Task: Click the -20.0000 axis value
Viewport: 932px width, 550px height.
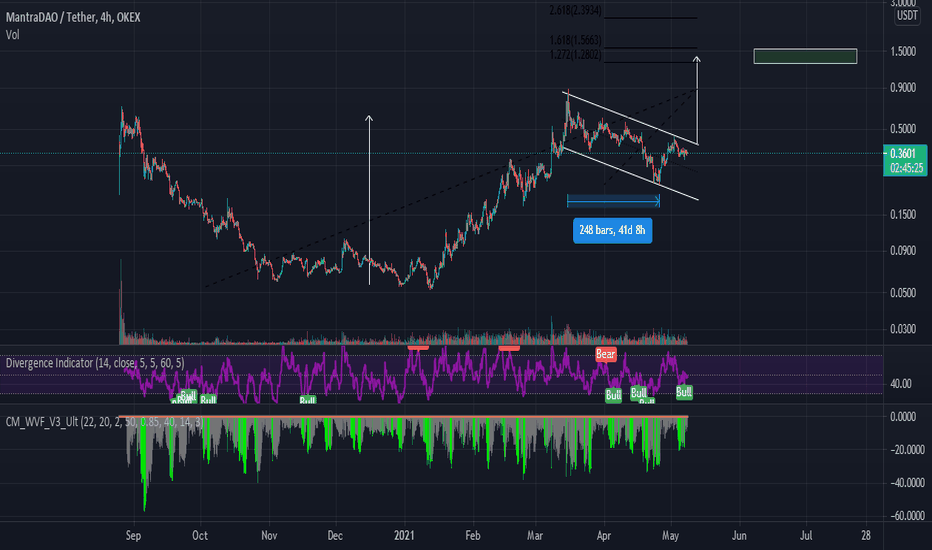Action: click(x=906, y=450)
